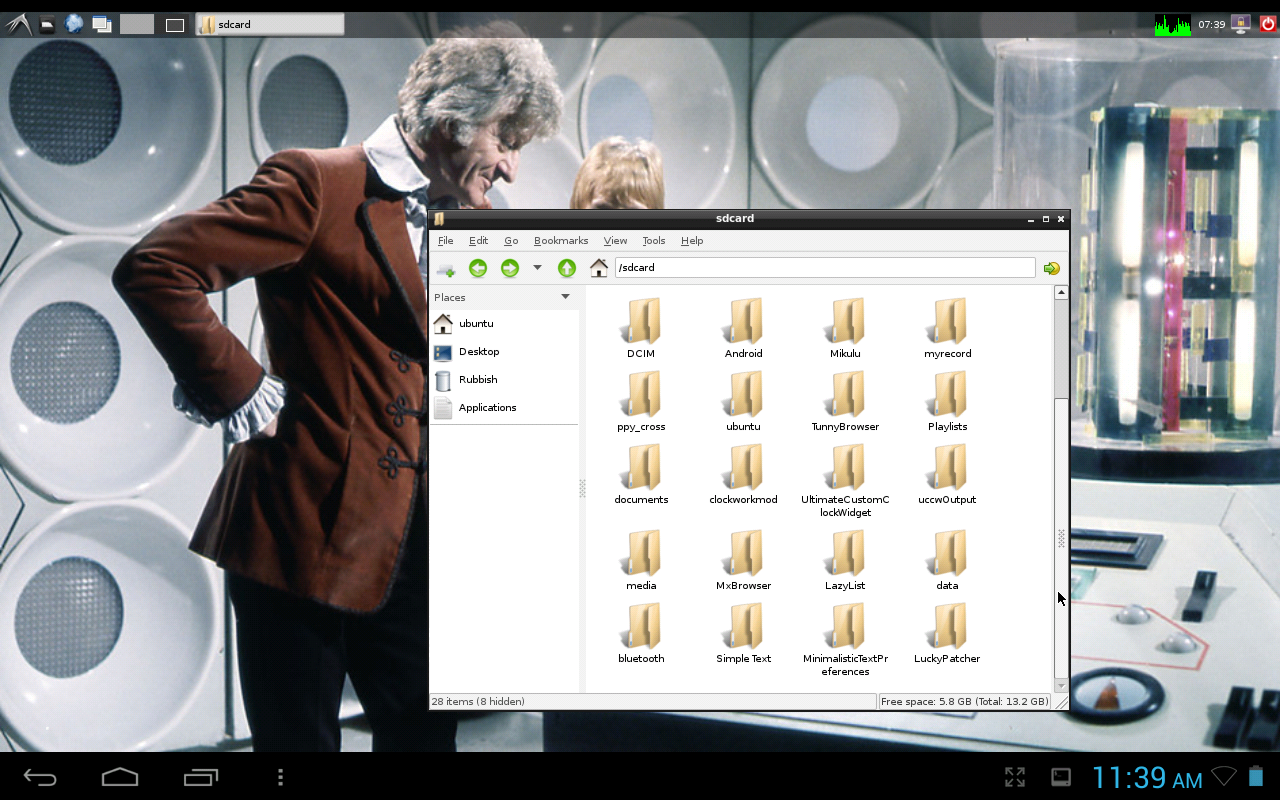Viewport: 1280px width, 800px height.
Task: Select the data folder
Action: (x=947, y=561)
